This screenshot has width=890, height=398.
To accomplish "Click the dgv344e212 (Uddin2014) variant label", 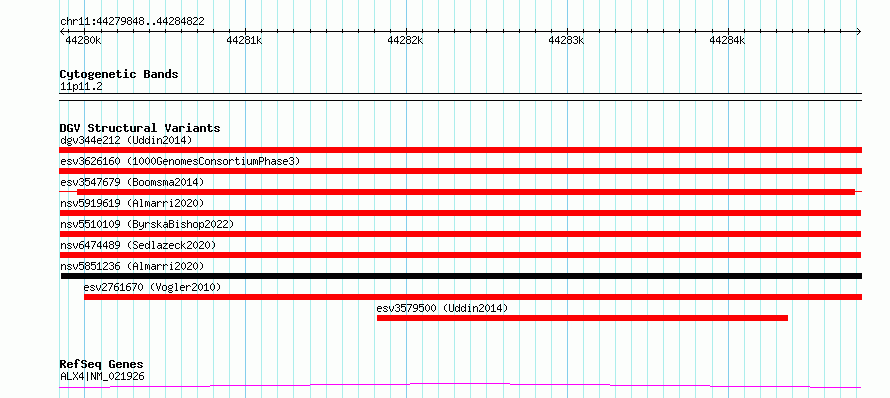I will (x=126, y=140).
